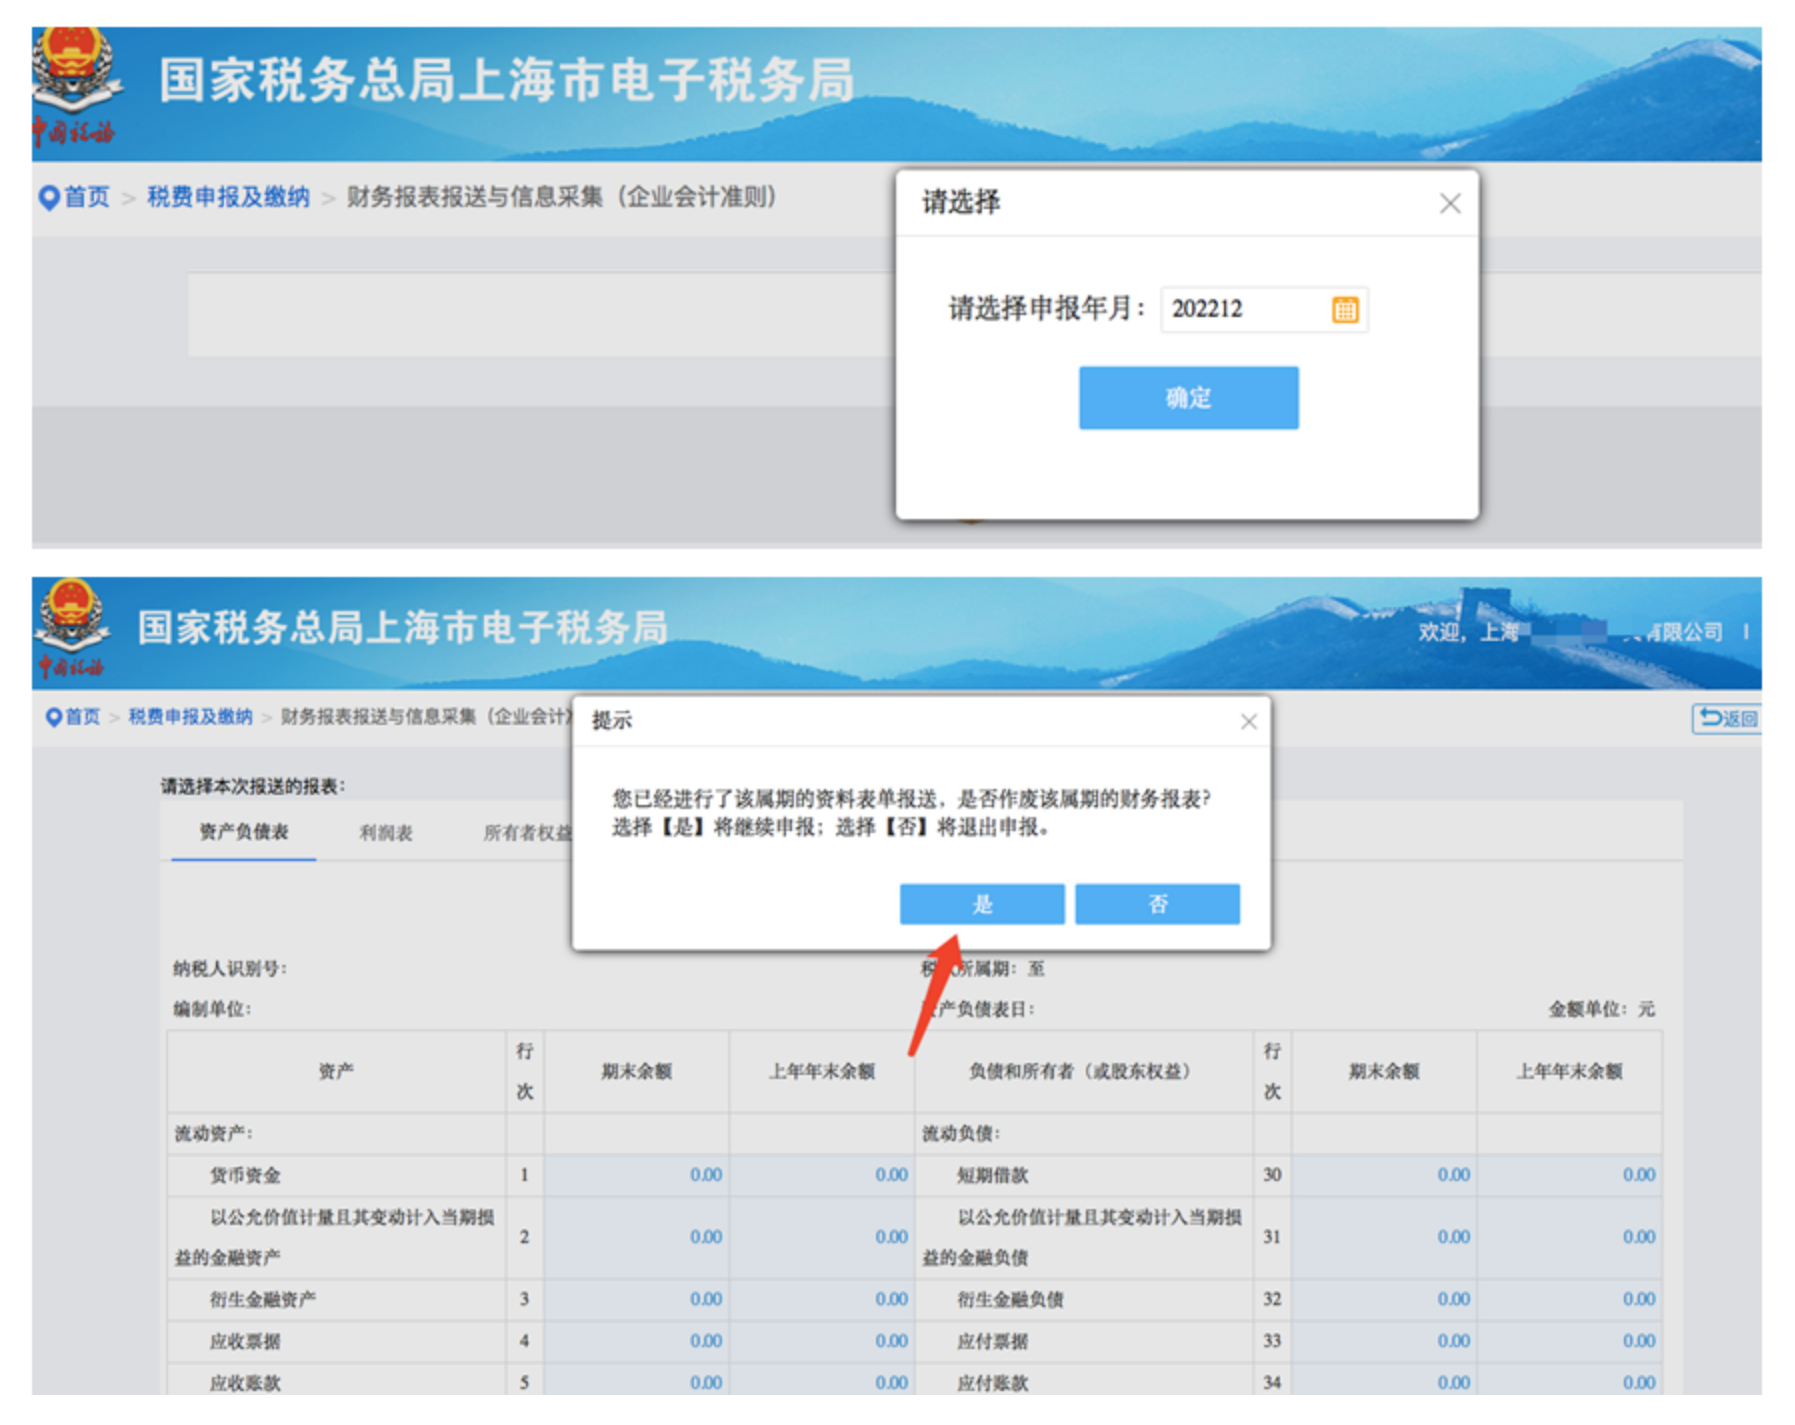The height and width of the screenshot is (1425, 1795).
Task: Click the 税费申报及缴纳 breadcrumb in lower page
Action: [x=190, y=717]
